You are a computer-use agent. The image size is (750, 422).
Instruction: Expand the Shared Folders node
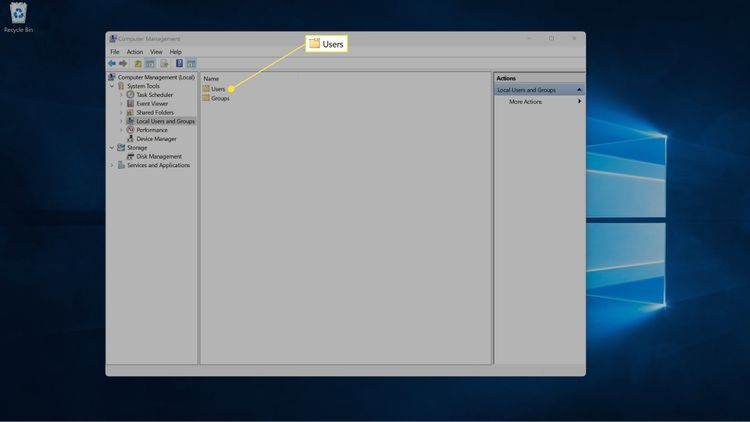(x=121, y=113)
